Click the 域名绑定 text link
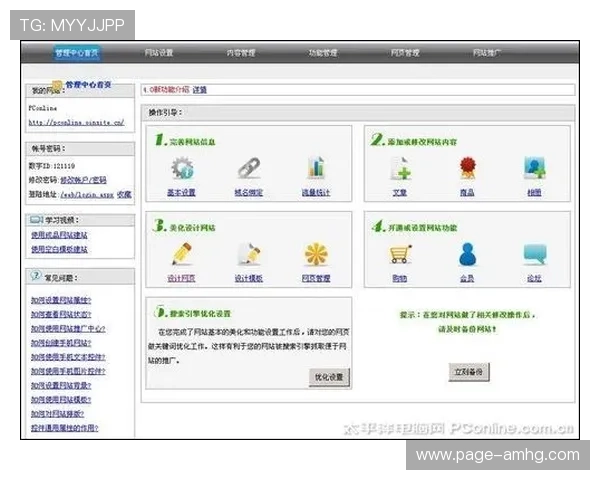600x480 pixels. click(x=249, y=193)
